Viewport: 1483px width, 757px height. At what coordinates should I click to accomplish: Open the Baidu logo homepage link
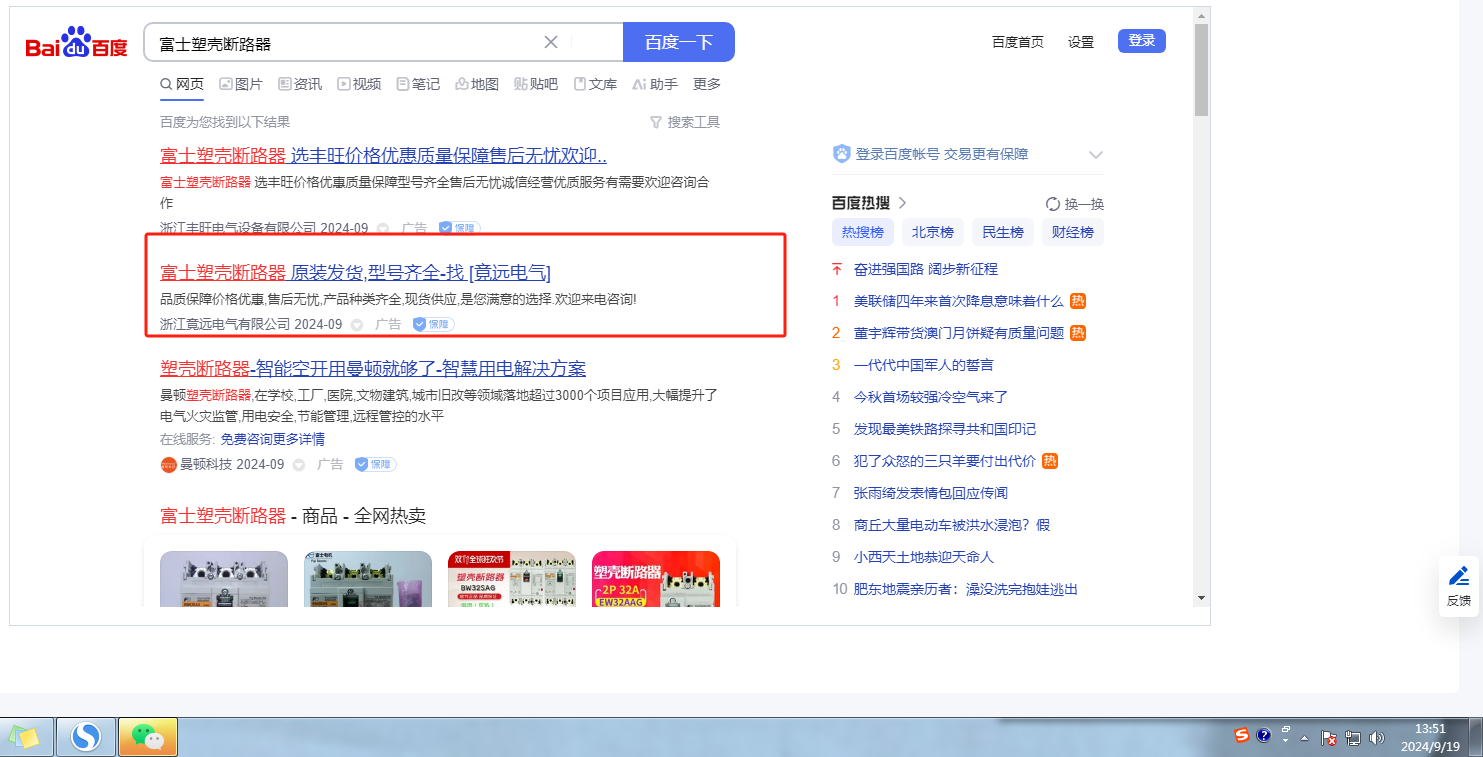click(77, 44)
